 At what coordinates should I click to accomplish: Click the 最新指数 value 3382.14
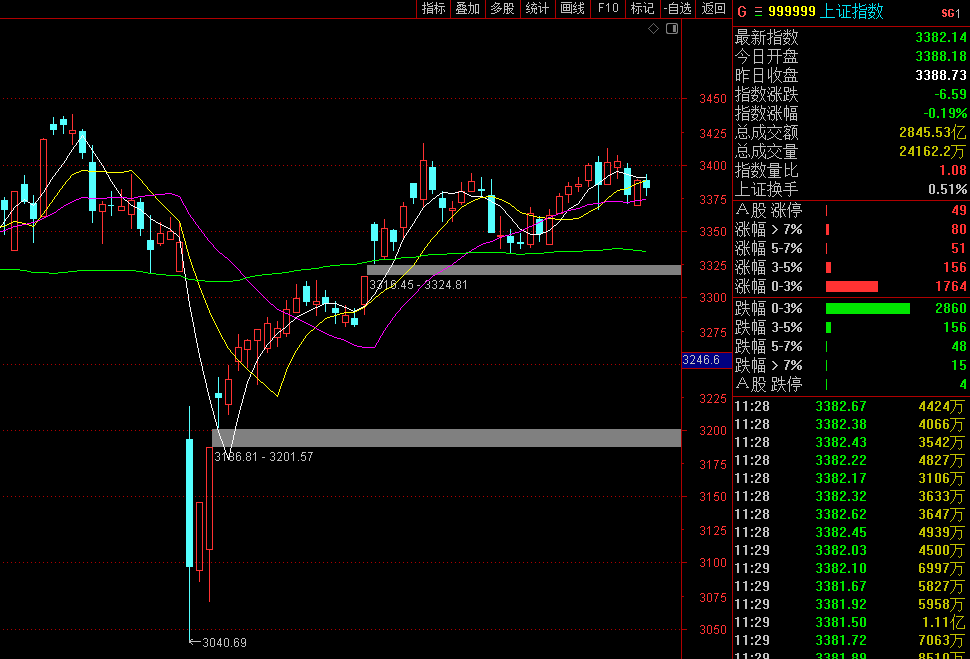[x=940, y=37]
